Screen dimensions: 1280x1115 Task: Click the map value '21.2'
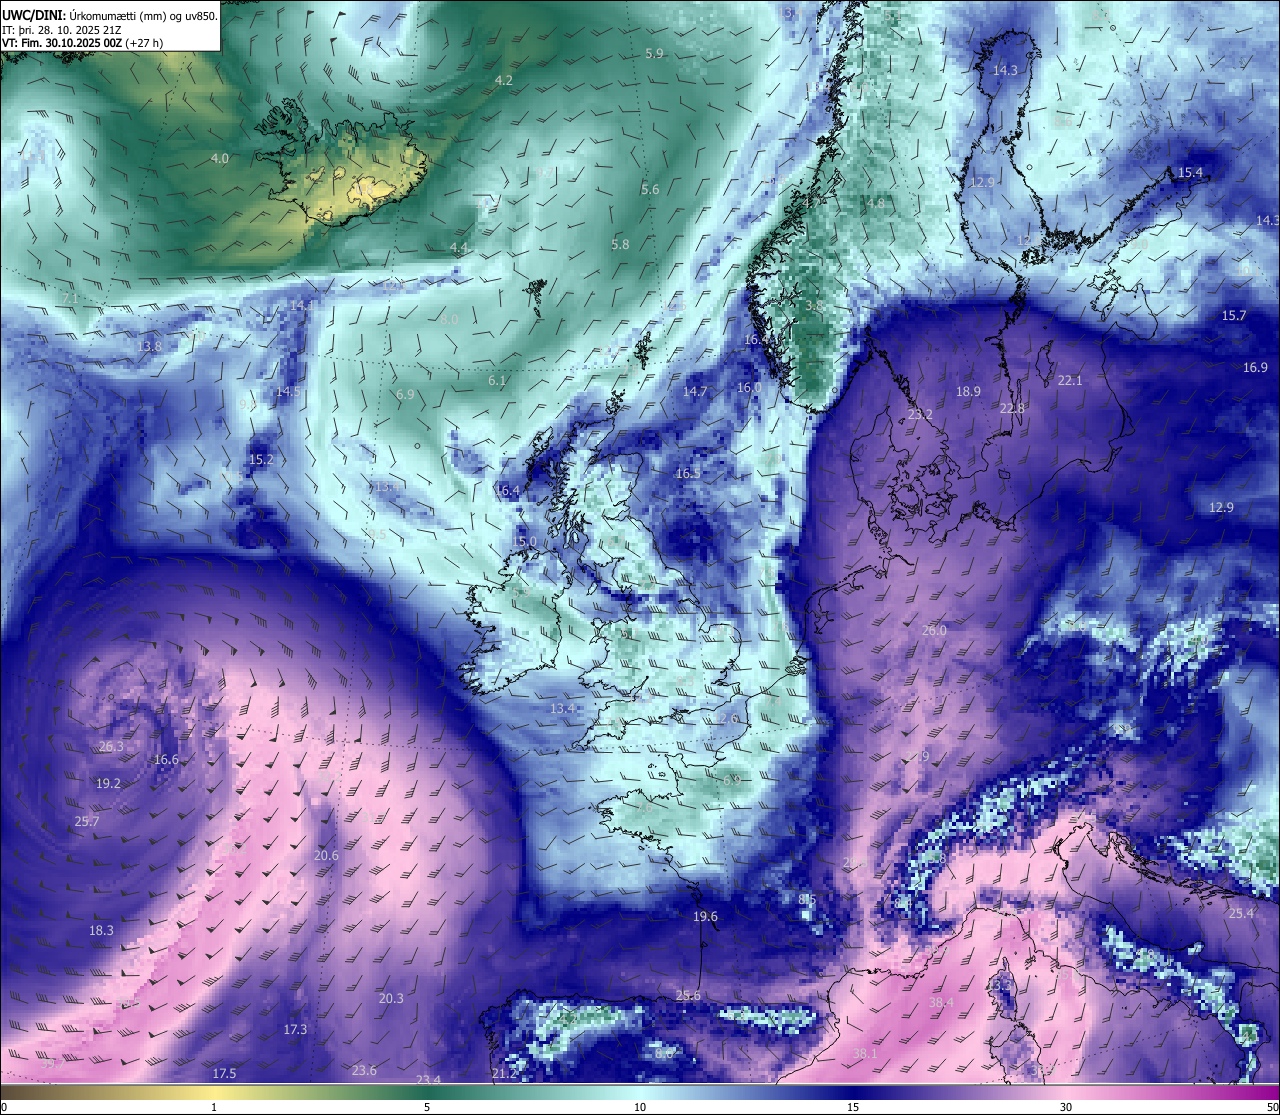pos(505,1073)
